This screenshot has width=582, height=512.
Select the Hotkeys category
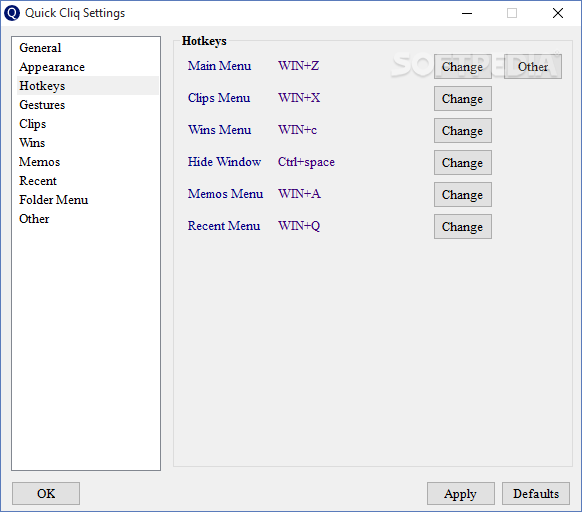pos(88,86)
